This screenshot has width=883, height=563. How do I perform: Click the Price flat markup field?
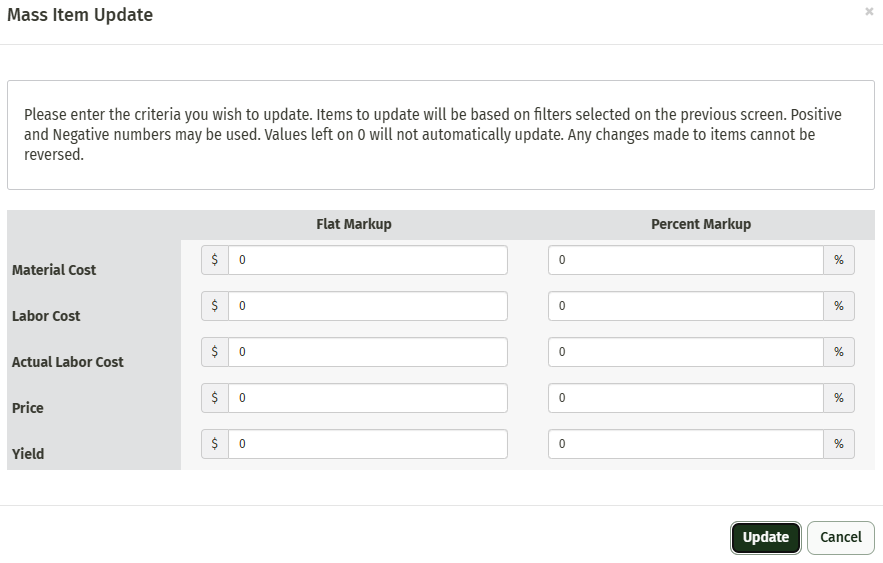point(367,398)
